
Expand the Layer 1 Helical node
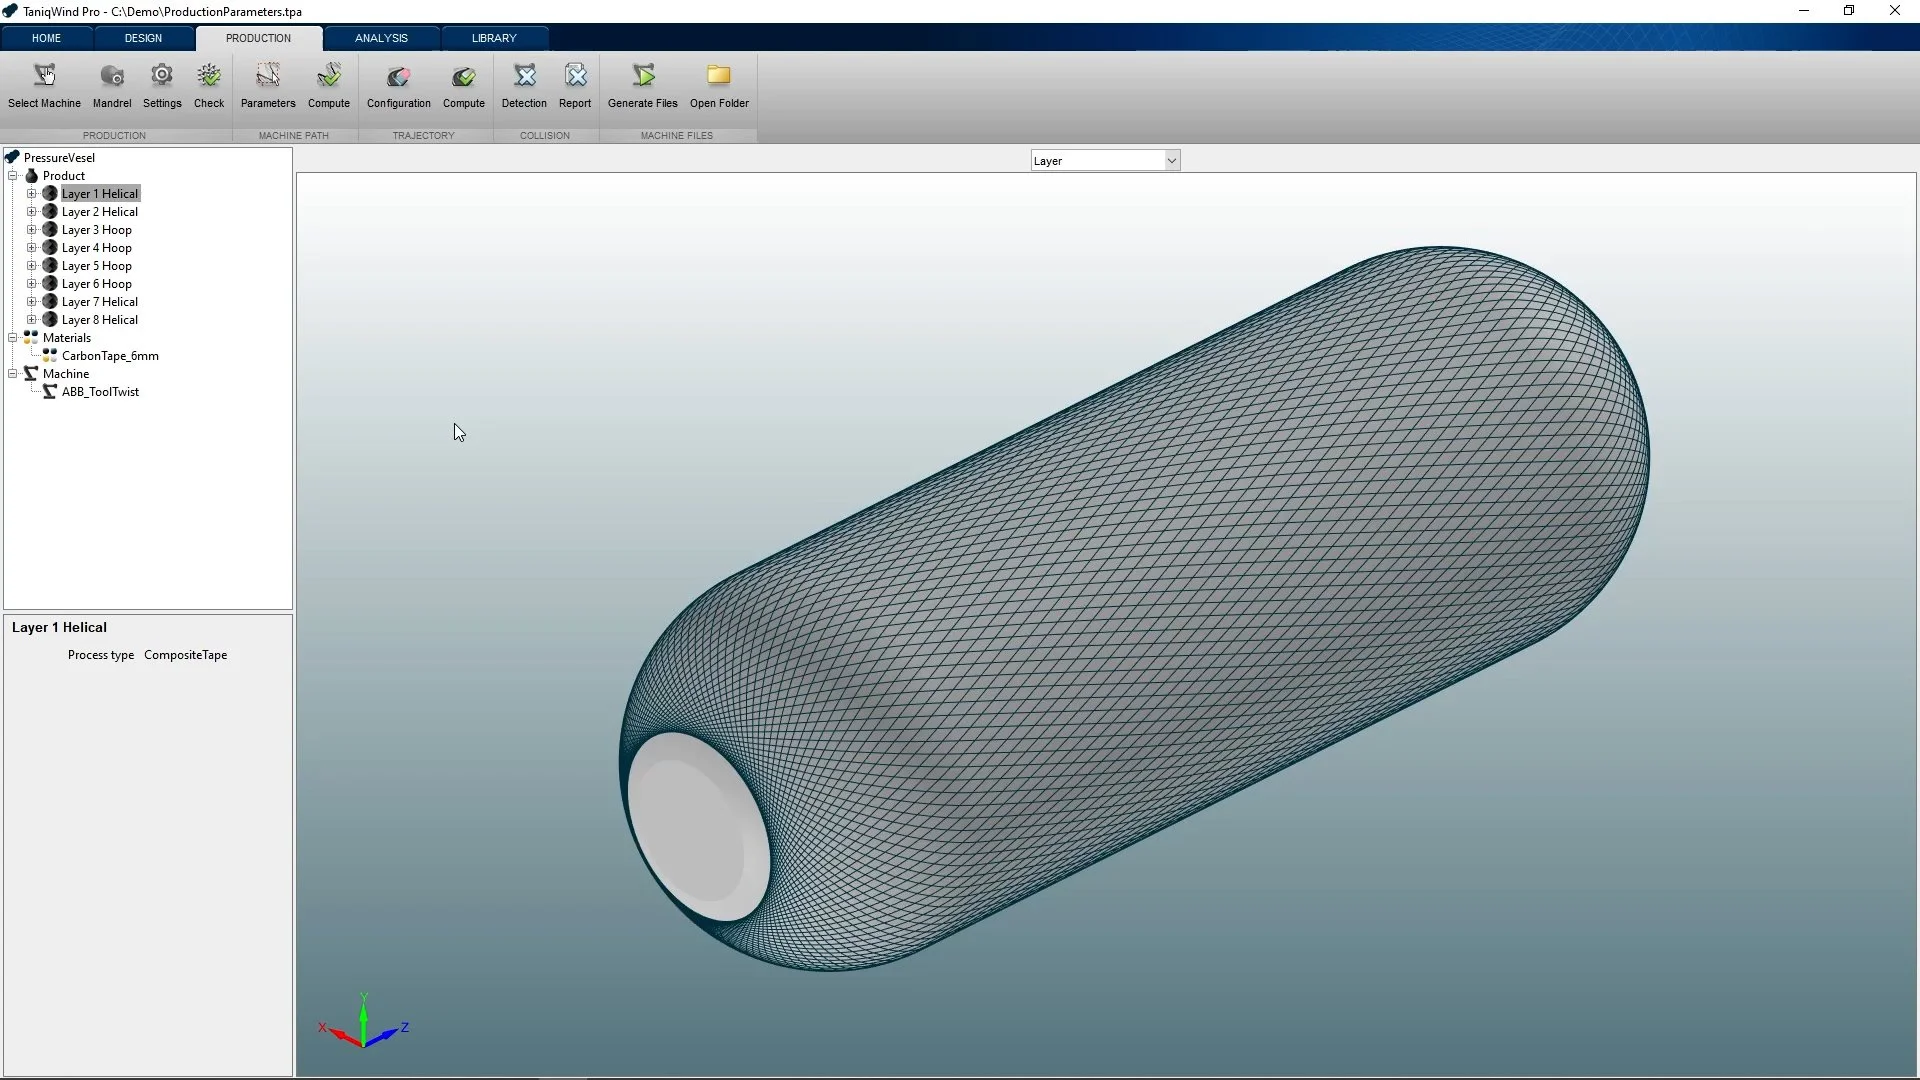coord(31,194)
